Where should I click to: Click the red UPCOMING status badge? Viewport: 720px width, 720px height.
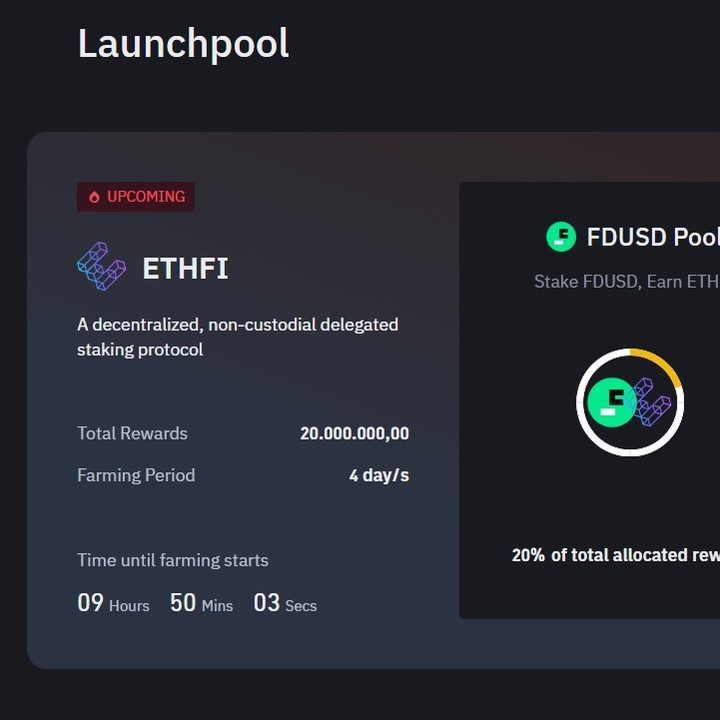(136, 197)
